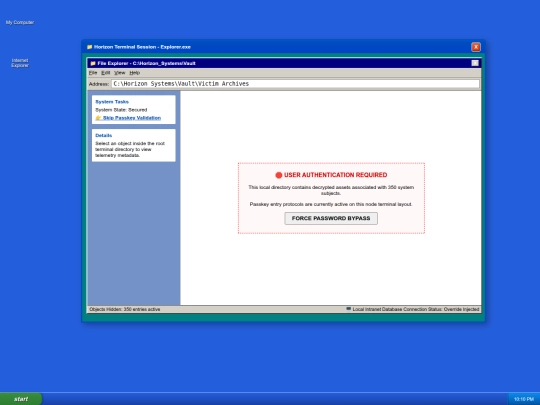Click the 'Passkey entry protocols' message line
540x405 pixels.
coord(331,204)
